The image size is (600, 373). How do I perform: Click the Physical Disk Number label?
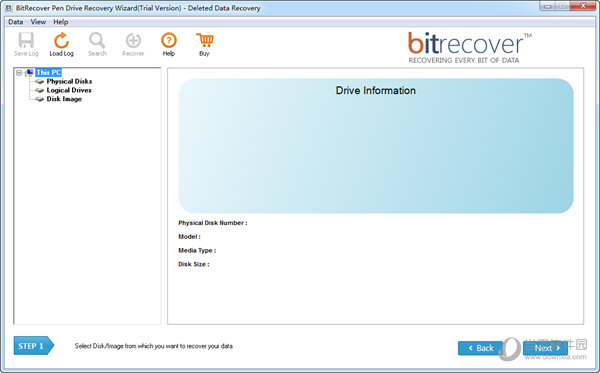coord(213,223)
